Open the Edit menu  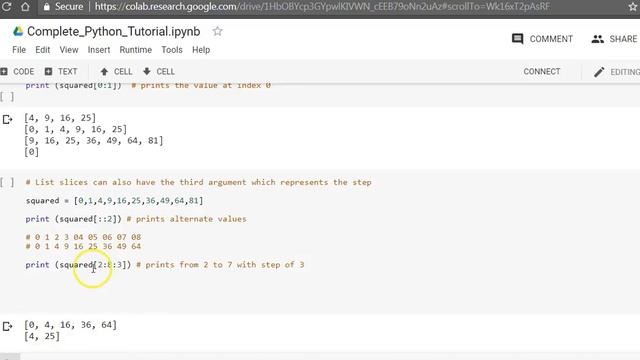pyautogui.click(x=42, y=50)
